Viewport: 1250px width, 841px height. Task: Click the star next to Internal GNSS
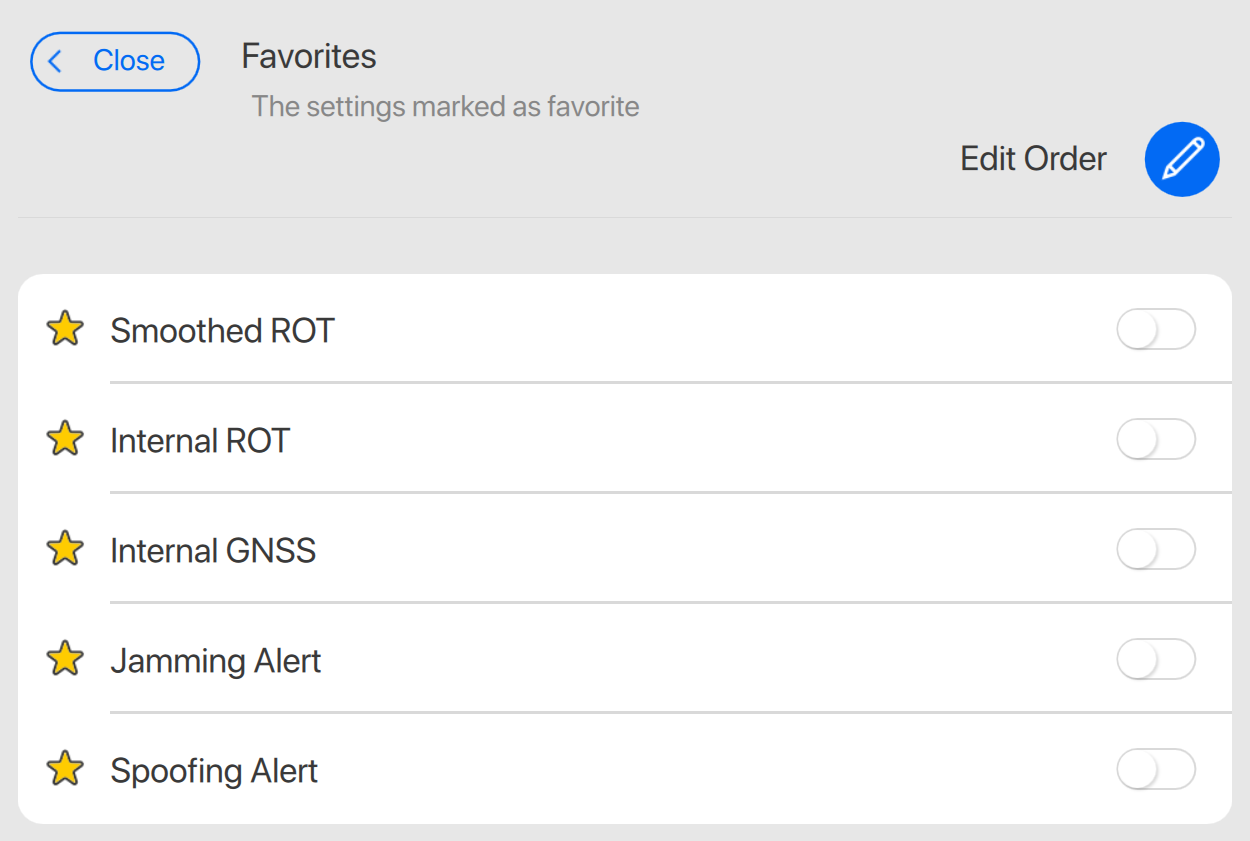[x=65, y=549]
